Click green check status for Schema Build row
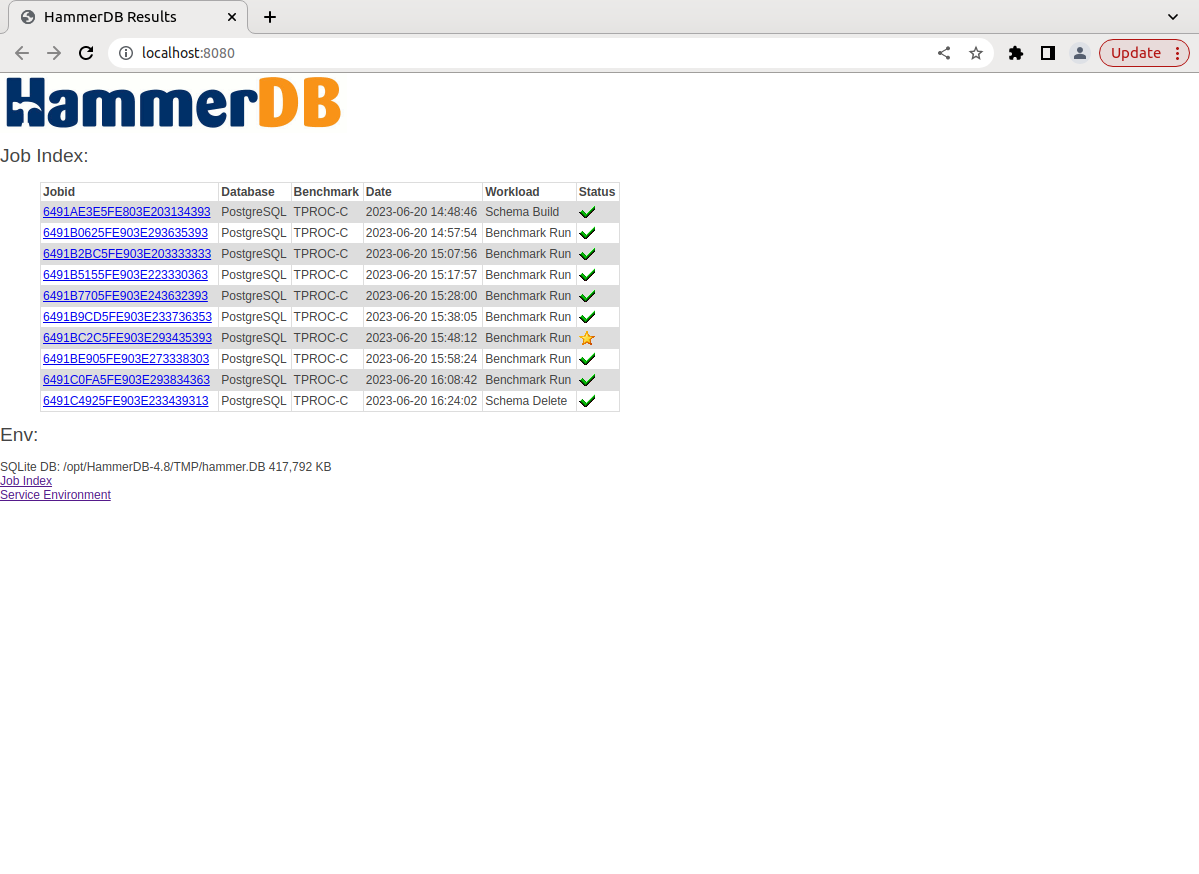Viewport: 1199px width, 874px height. pos(587,212)
